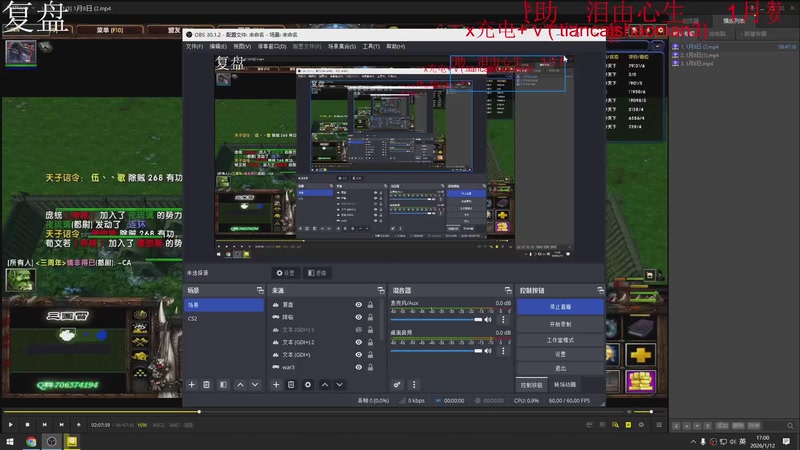Click the blue 停止直播 button
This screenshot has width=800, height=450.
coord(560,307)
